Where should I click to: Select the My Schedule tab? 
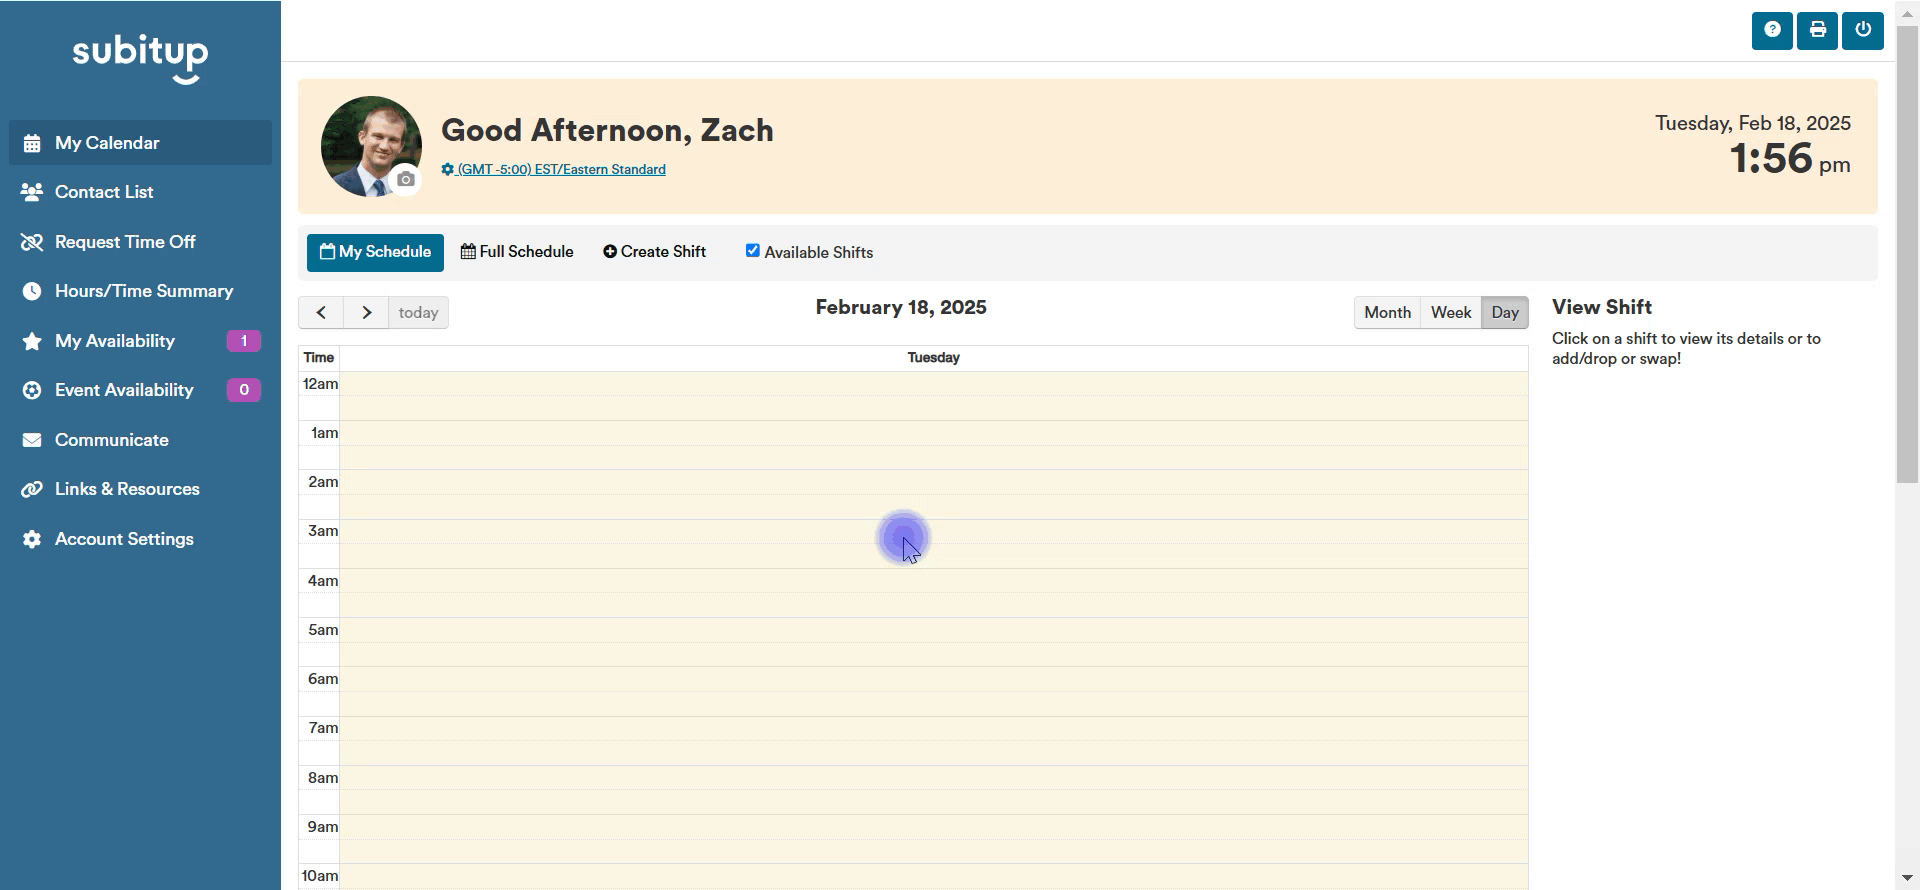click(375, 252)
